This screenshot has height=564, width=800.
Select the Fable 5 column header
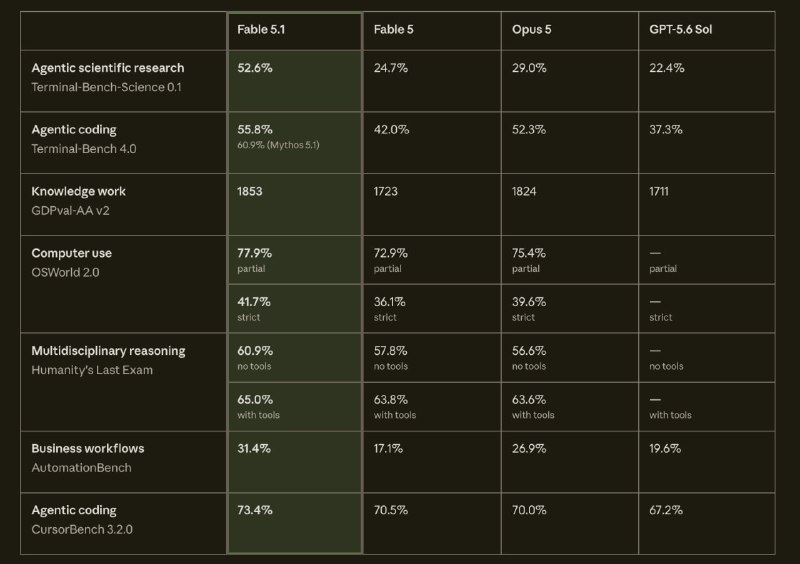[x=393, y=30]
